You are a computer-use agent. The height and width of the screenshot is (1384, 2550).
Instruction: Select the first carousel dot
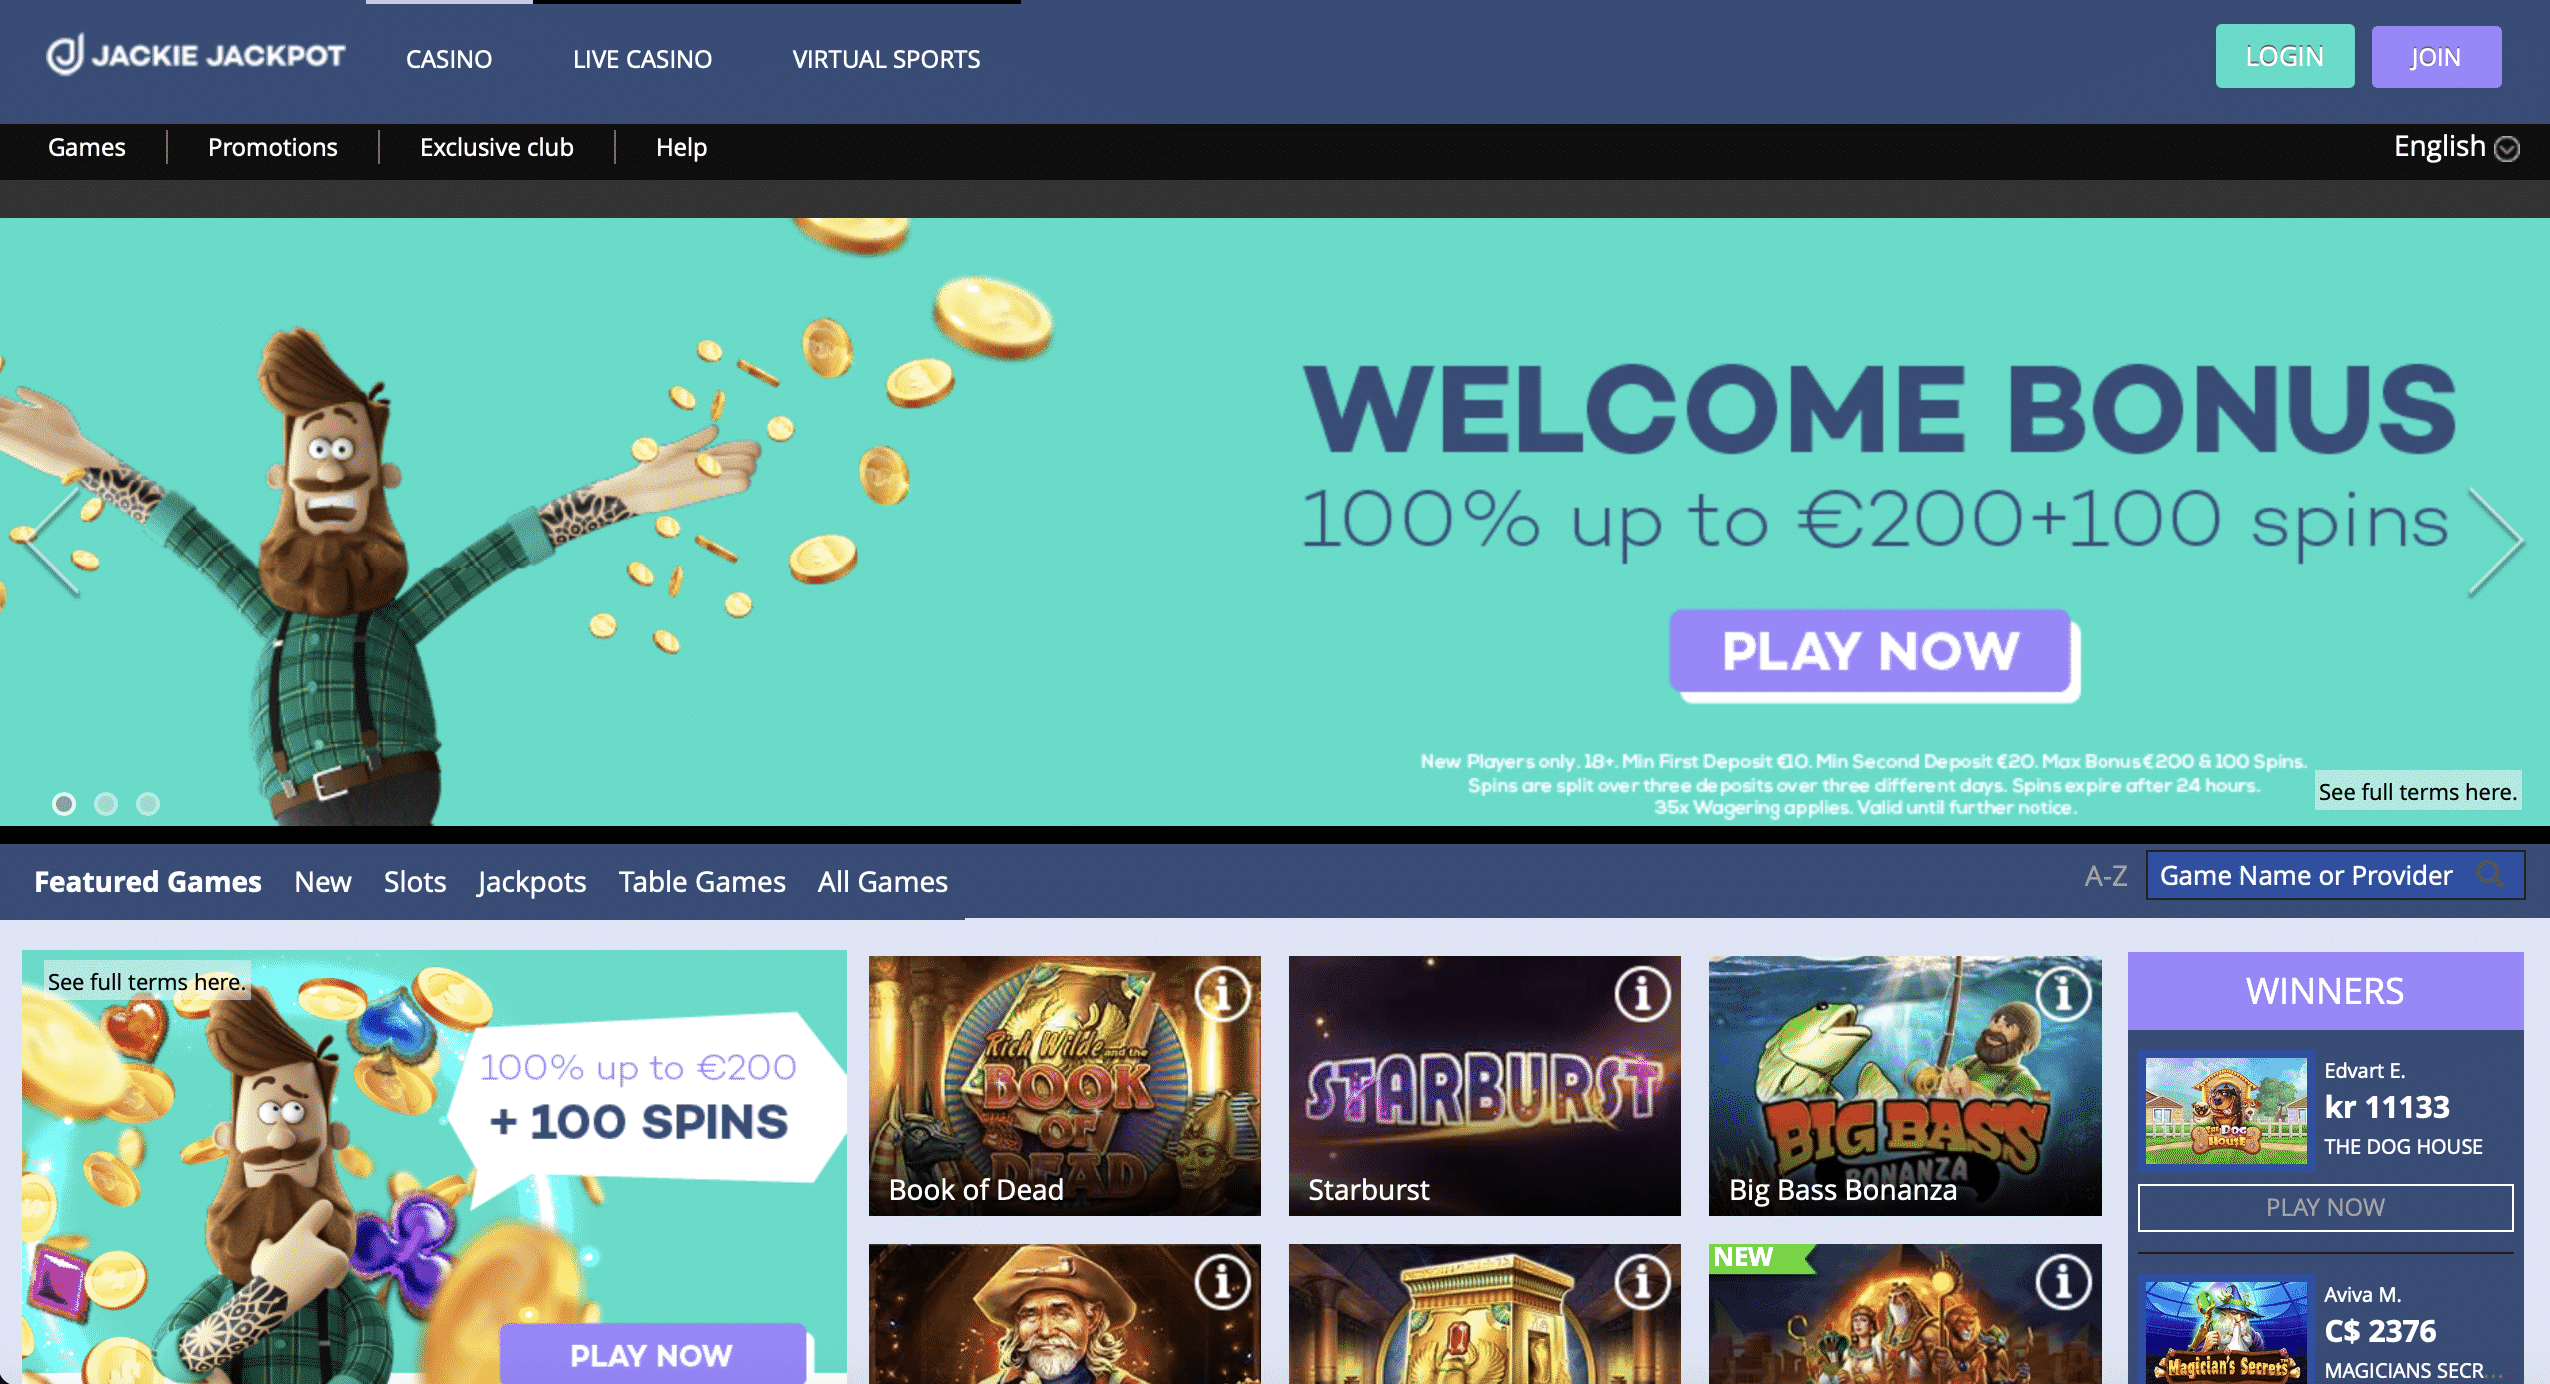click(x=64, y=804)
